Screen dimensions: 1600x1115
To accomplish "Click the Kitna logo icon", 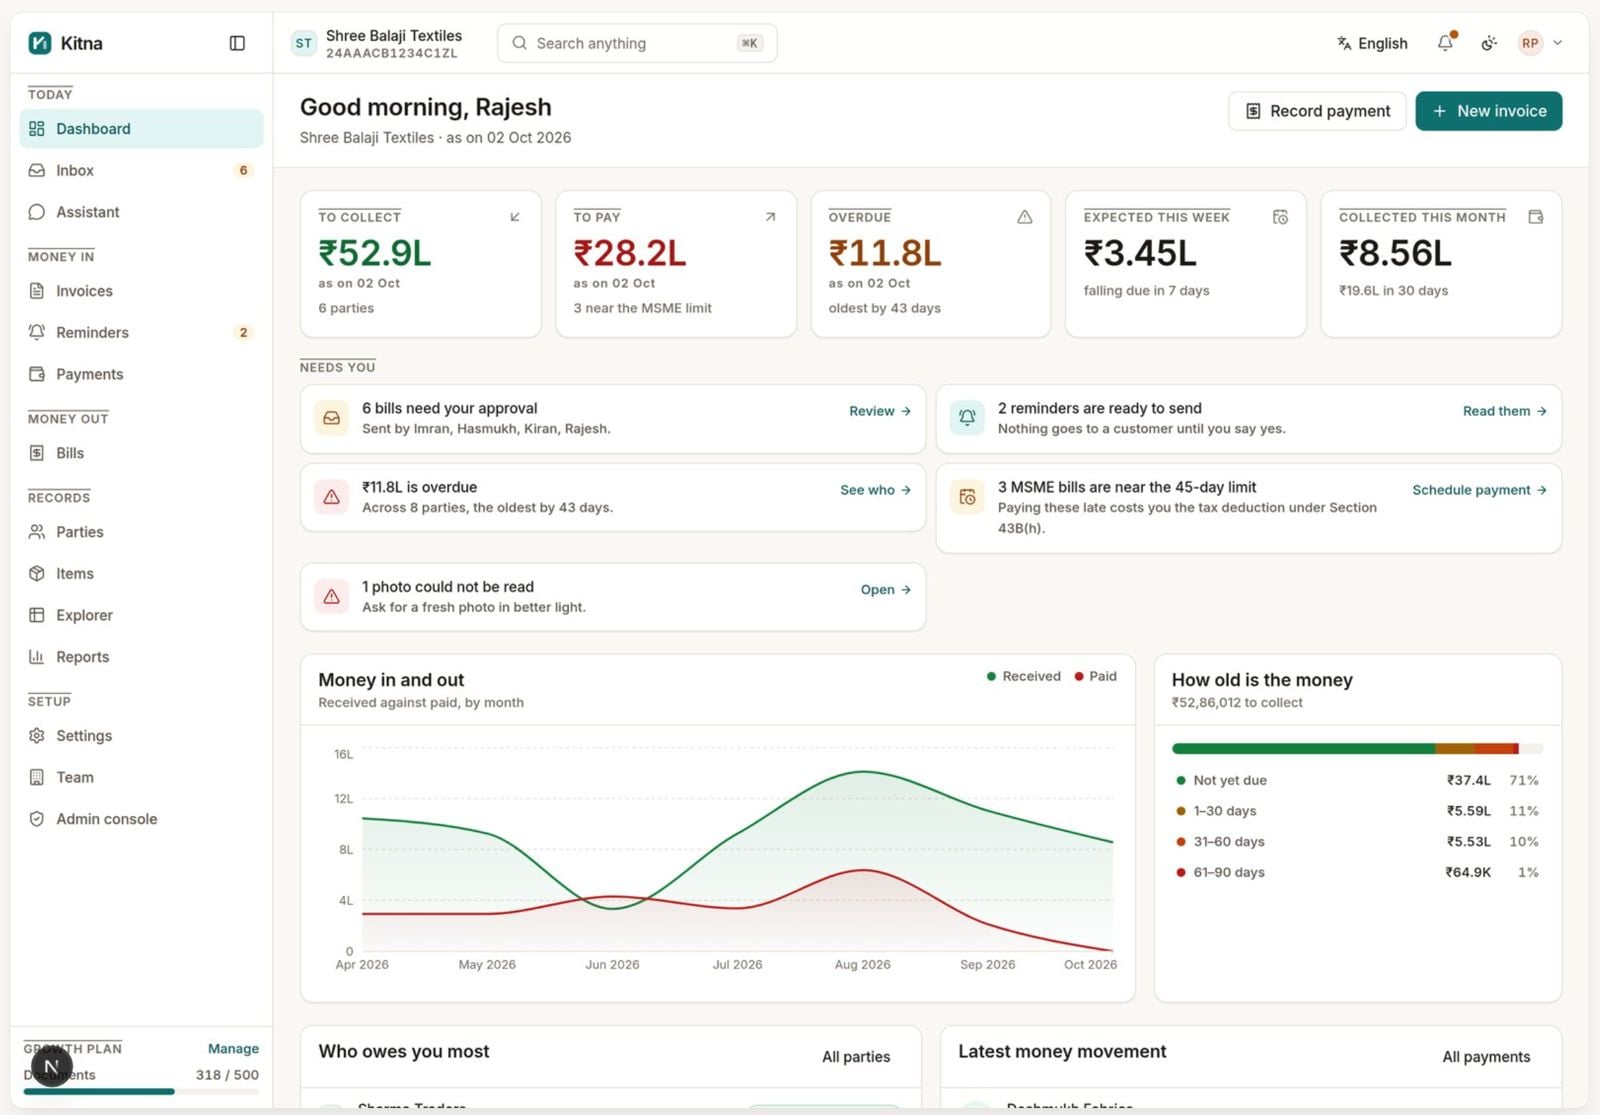I will (40, 43).
